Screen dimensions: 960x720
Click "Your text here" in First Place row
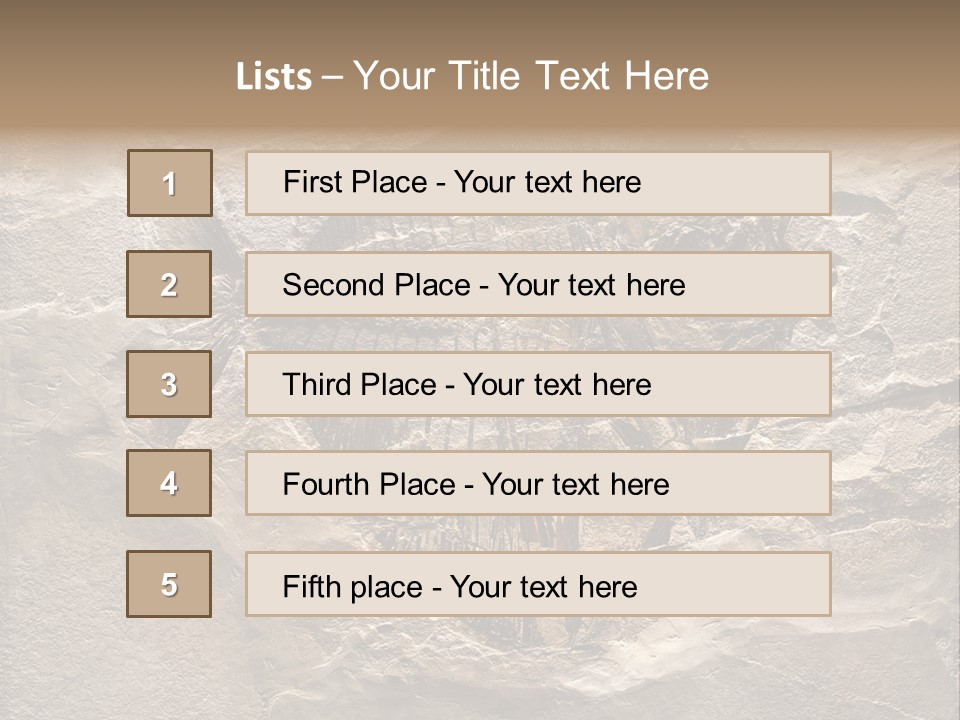(547, 182)
